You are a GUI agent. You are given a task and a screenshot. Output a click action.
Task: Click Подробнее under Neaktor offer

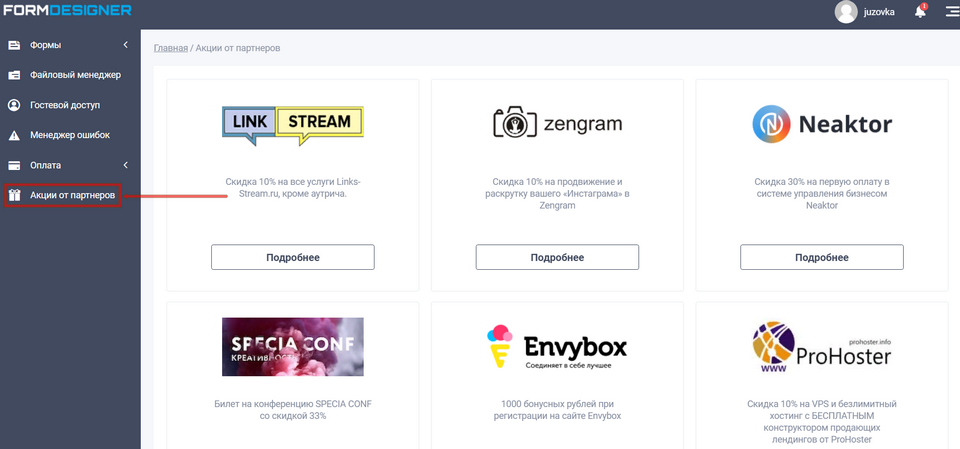click(821, 257)
